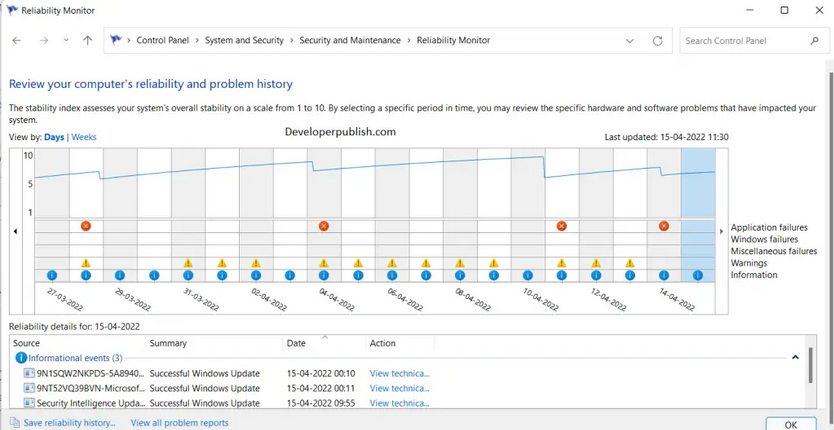The image size is (834, 430).
Task: Click information icon in highlighted 15-04-2022 column
Action: click(x=698, y=276)
